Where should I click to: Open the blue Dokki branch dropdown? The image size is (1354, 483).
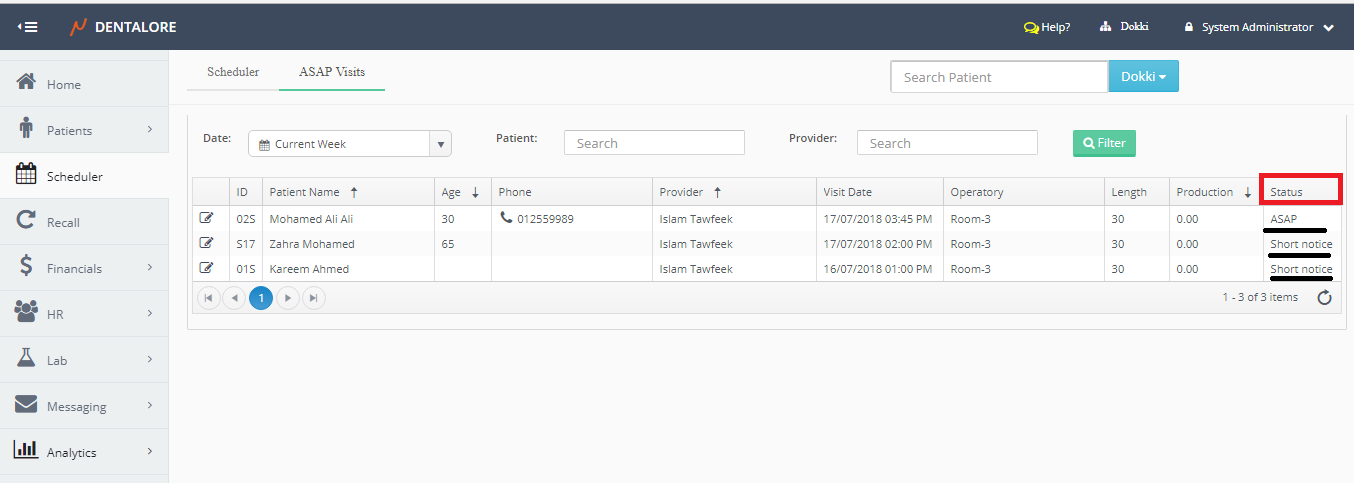click(1143, 76)
